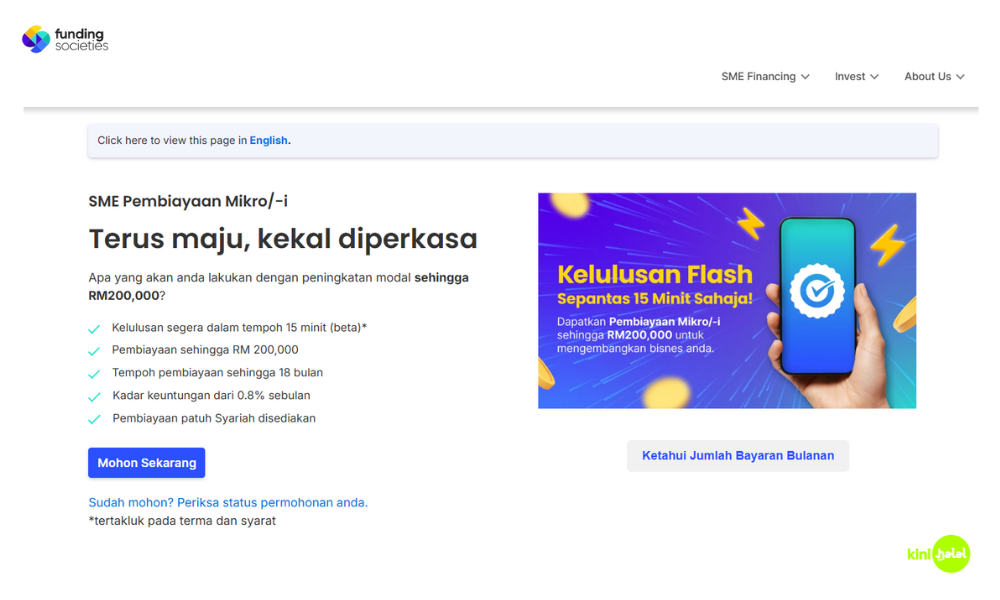Click the Terus maju, kekal diperkasa heading

point(283,239)
